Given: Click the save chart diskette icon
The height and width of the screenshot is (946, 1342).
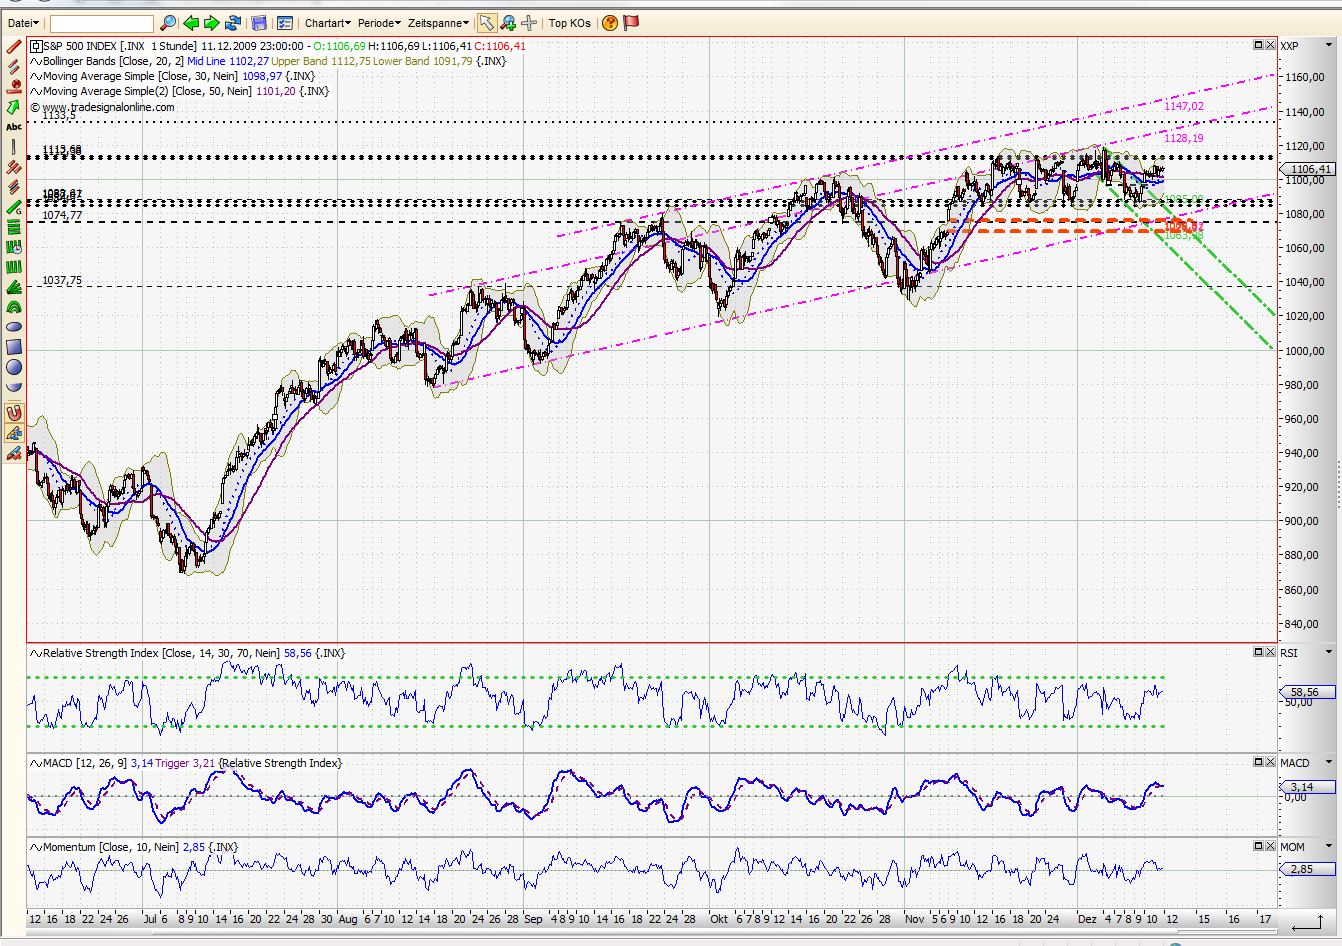Looking at the screenshot, I should [260, 22].
